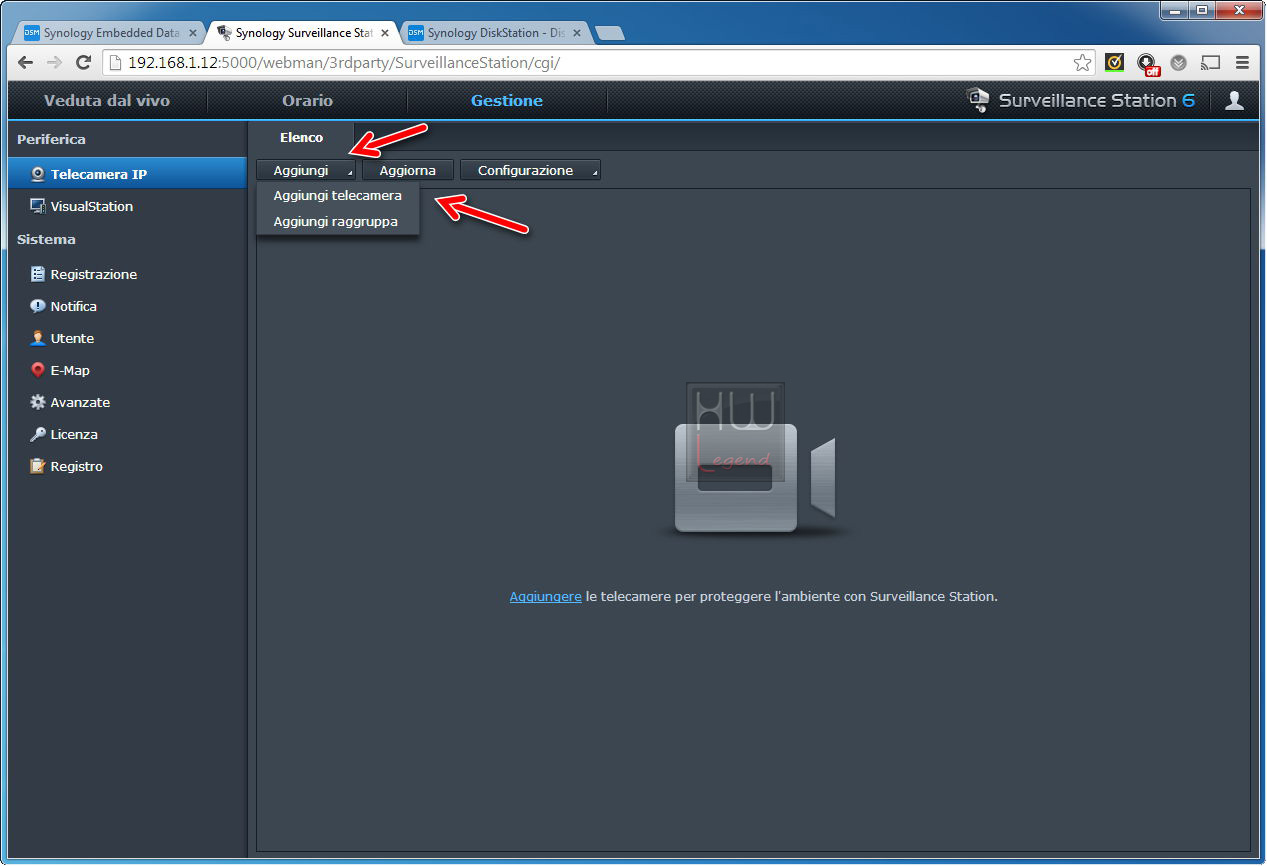Click the extension icon with red off badge
The image size is (1267, 866).
click(1148, 64)
